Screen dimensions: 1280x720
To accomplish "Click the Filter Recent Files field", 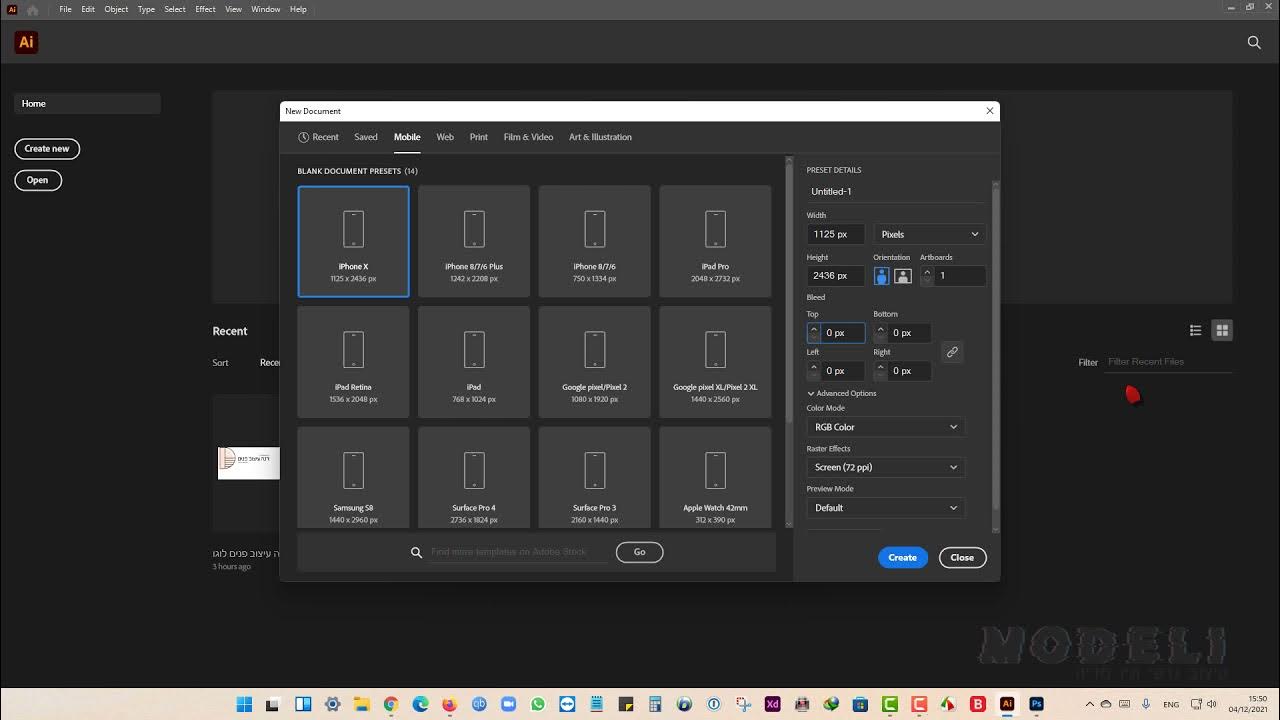I will click(x=1168, y=362).
